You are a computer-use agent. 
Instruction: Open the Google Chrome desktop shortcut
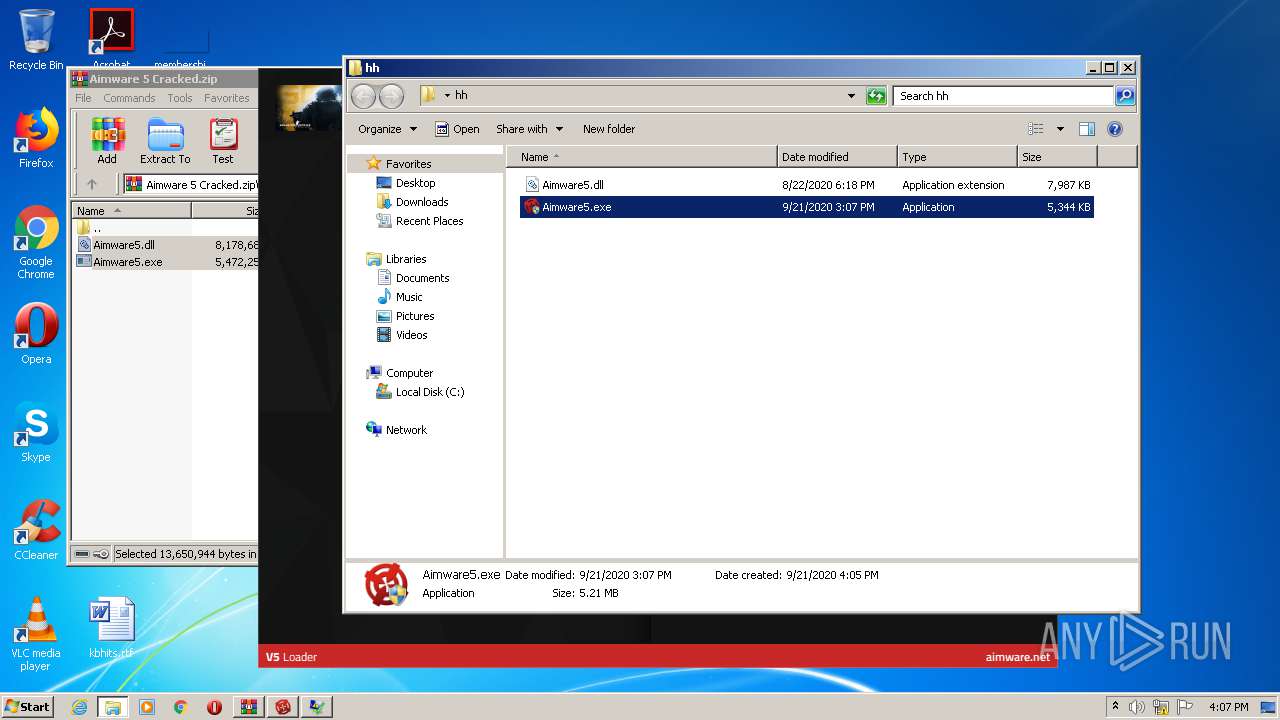pyautogui.click(x=36, y=242)
